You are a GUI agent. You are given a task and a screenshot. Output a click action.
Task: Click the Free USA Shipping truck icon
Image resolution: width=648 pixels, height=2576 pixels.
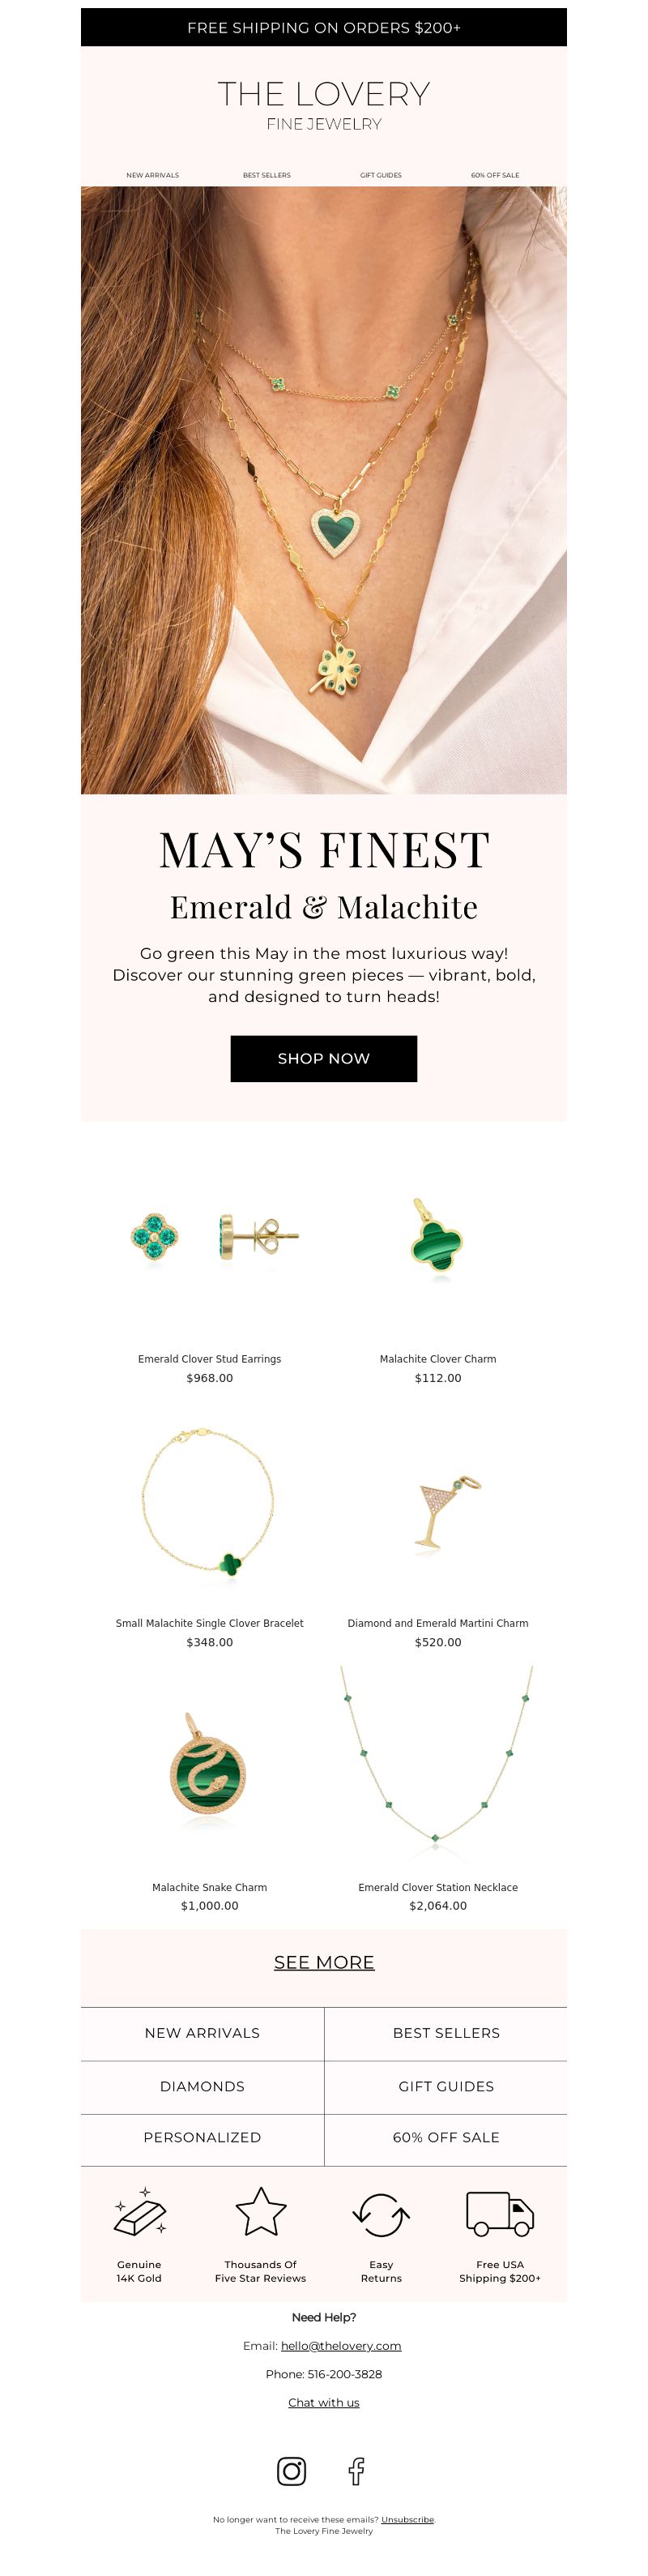coord(500,2213)
